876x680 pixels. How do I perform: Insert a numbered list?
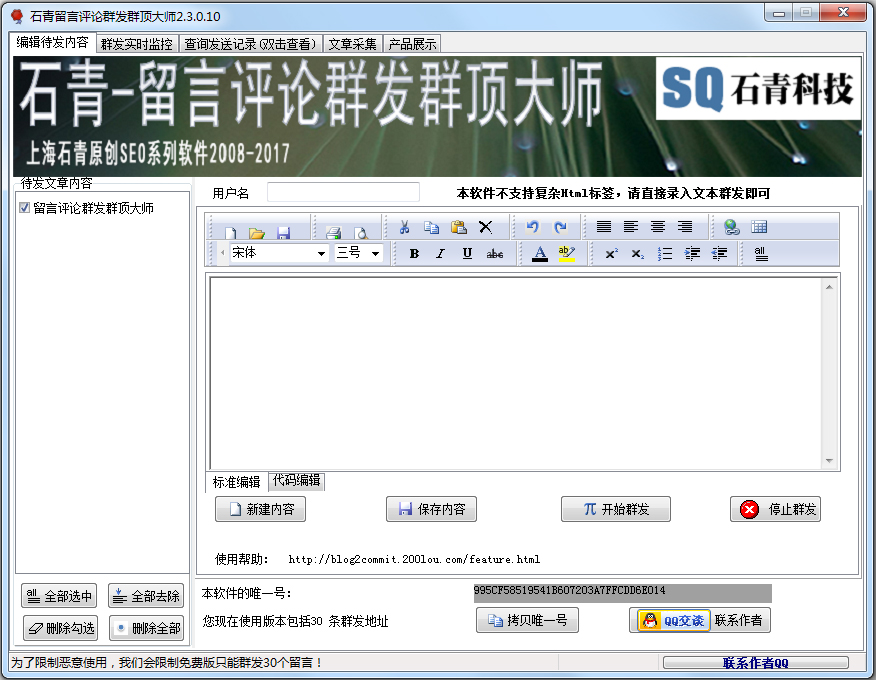point(665,254)
